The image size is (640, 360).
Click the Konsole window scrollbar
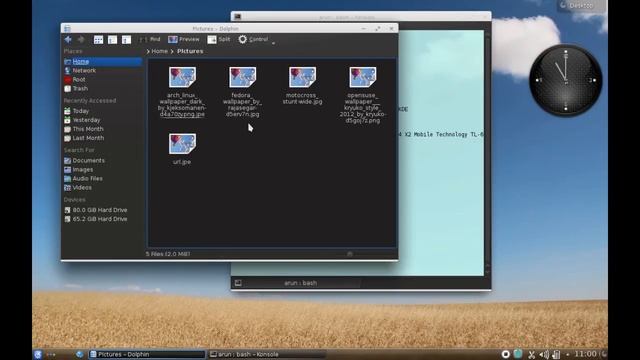(x=487, y=152)
